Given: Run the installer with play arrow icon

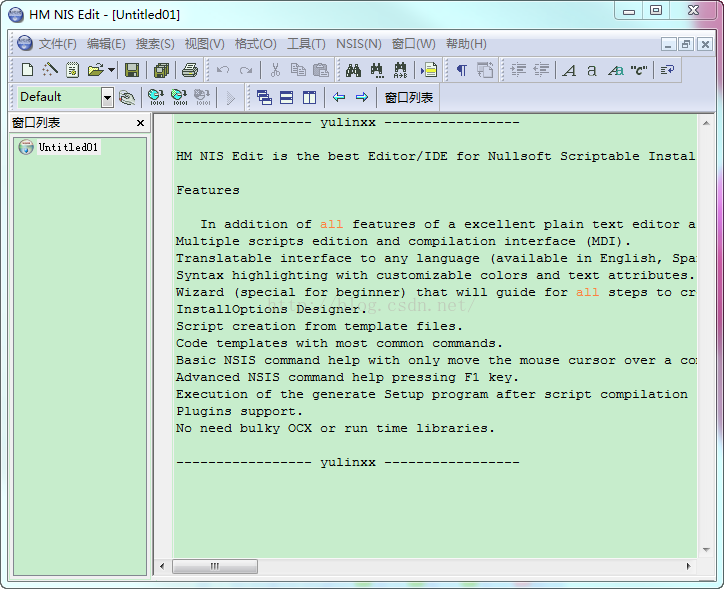Looking at the screenshot, I should (231, 97).
